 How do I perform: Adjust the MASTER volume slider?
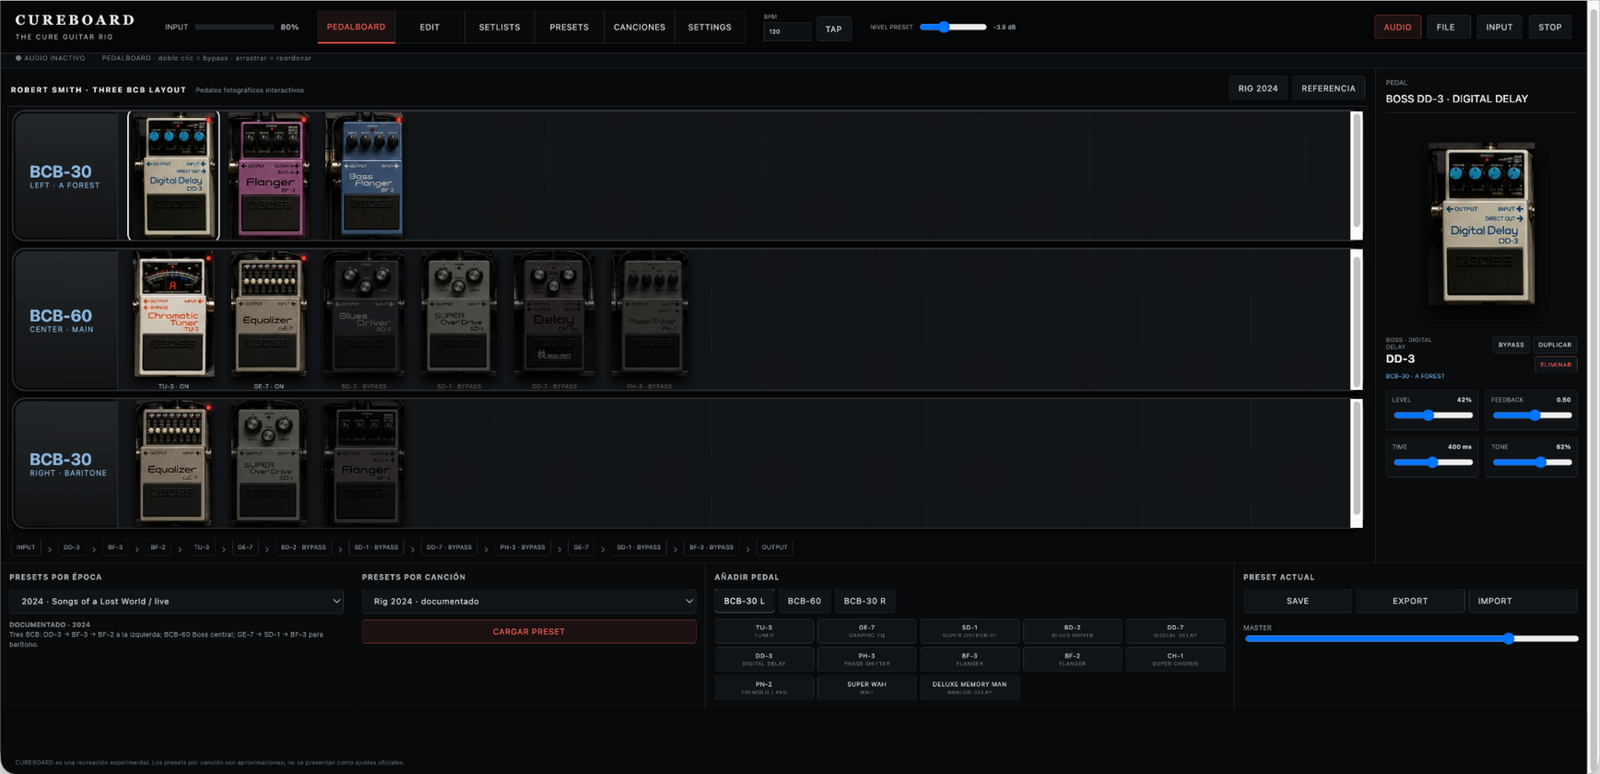click(x=1411, y=638)
